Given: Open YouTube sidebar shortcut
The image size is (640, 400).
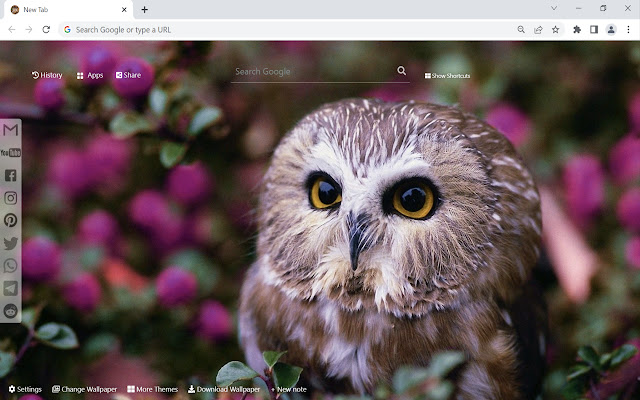Looking at the screenshot, I should point(11,153).
